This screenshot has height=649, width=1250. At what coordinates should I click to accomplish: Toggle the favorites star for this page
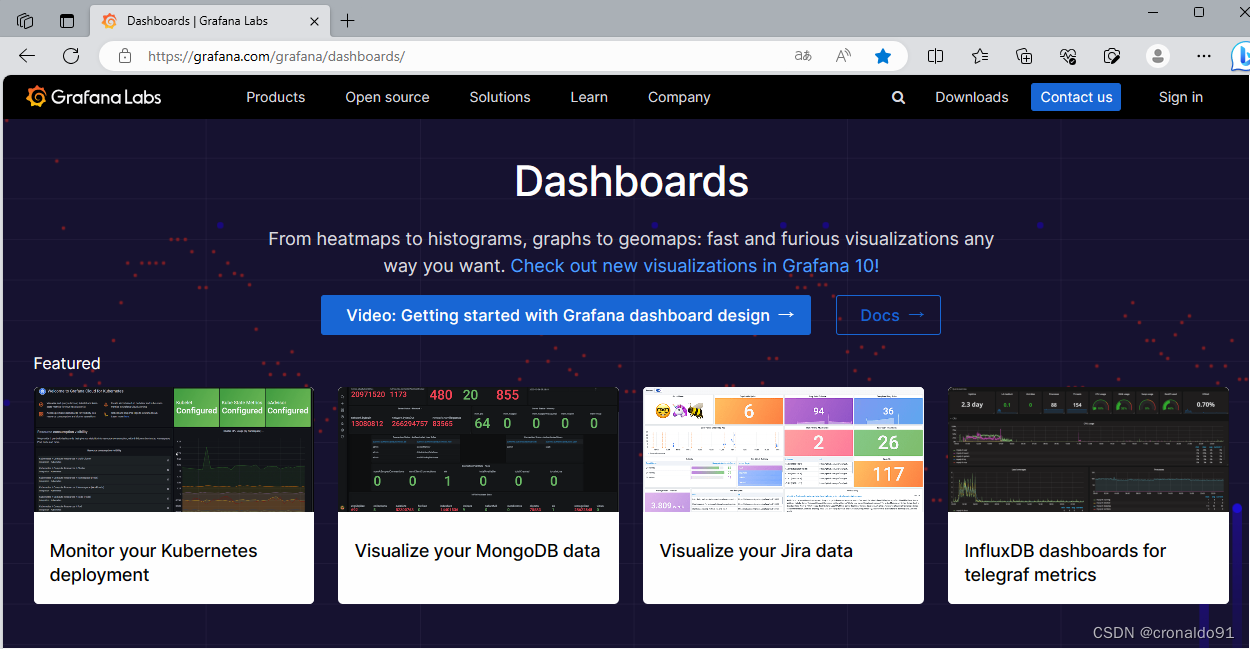pyautogui.click(x=883, y=56)
